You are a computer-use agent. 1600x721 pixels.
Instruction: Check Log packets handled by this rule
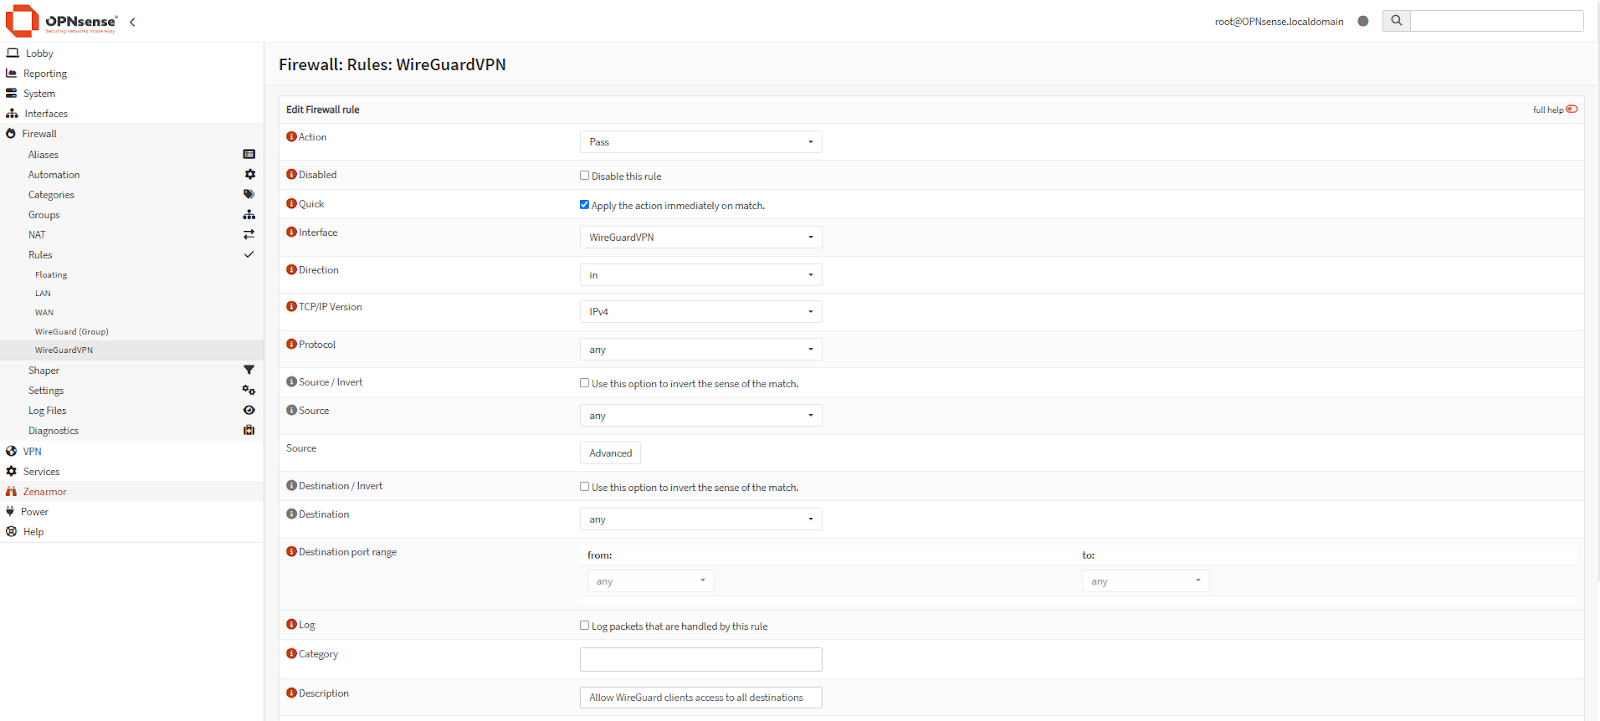tap(585, 626)
